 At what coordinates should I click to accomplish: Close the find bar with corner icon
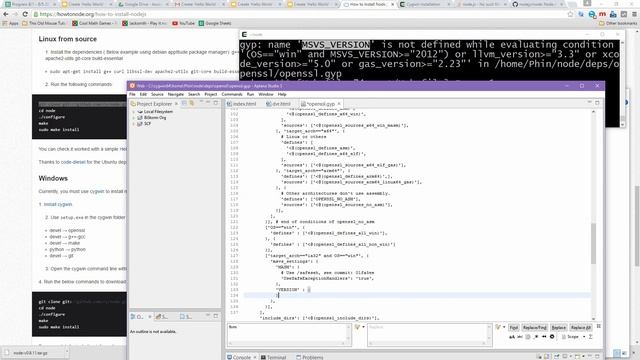(x=598, y=326)
